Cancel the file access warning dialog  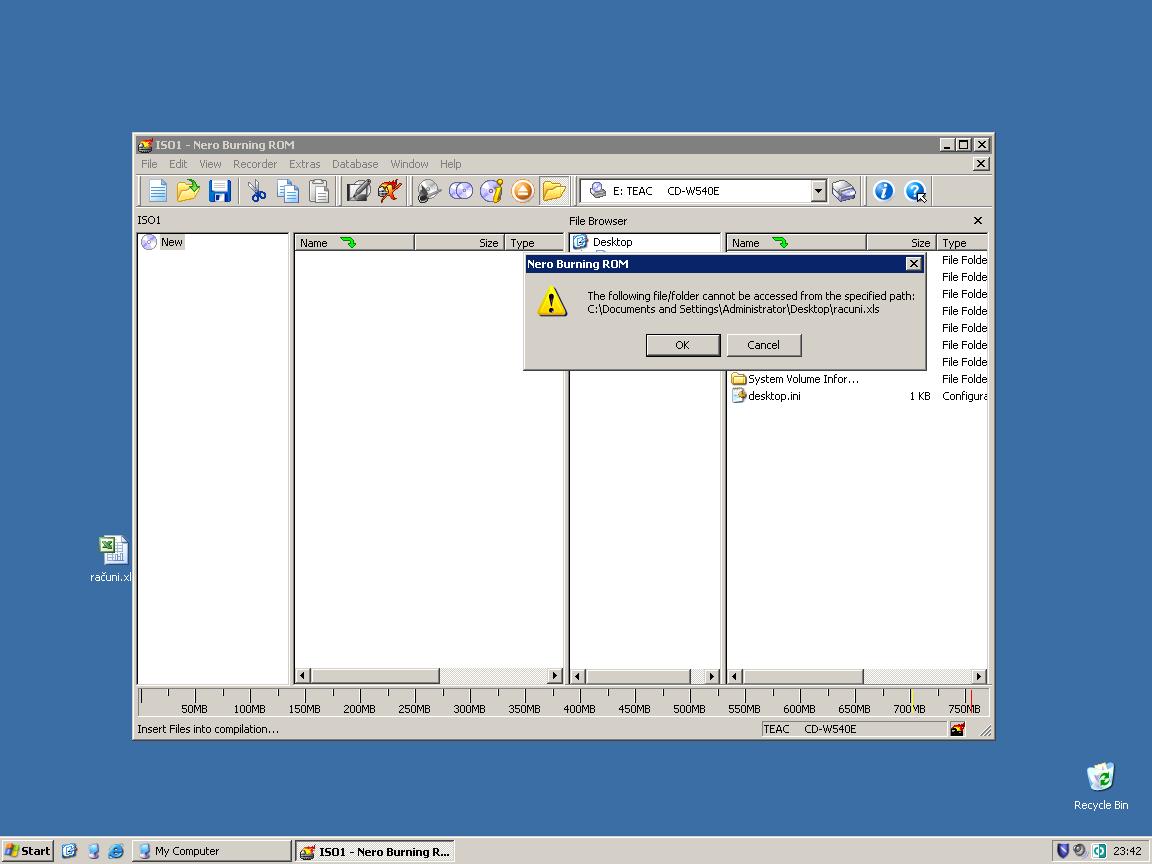(763, 344)
